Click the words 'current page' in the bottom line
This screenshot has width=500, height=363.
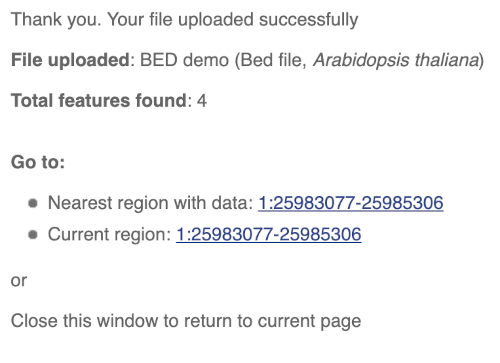[x=309, y=321]
